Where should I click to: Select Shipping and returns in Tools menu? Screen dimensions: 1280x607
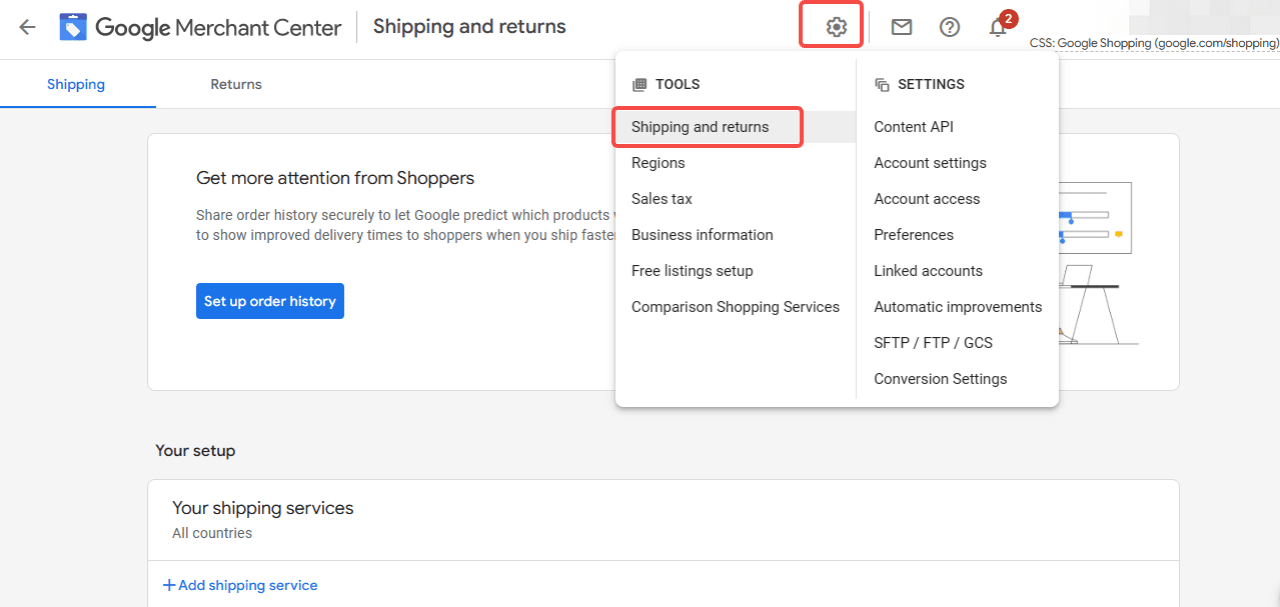coord(735,127)
